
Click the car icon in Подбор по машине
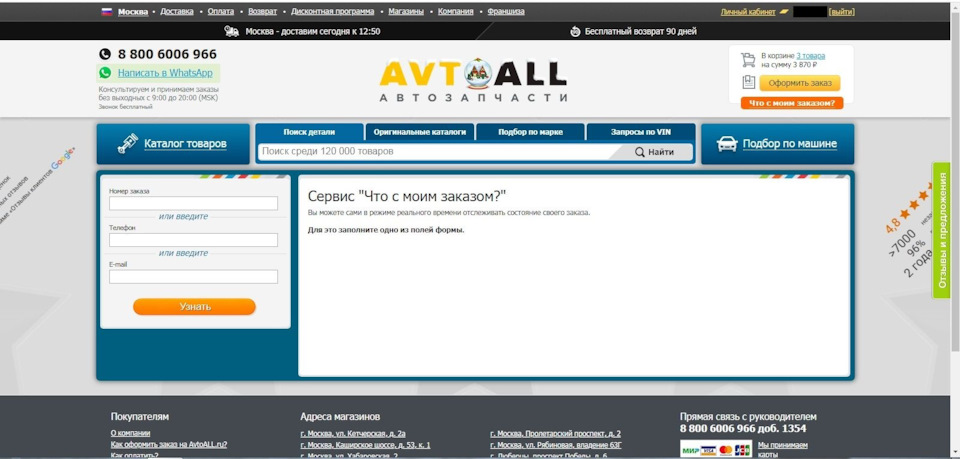[727, 144]
